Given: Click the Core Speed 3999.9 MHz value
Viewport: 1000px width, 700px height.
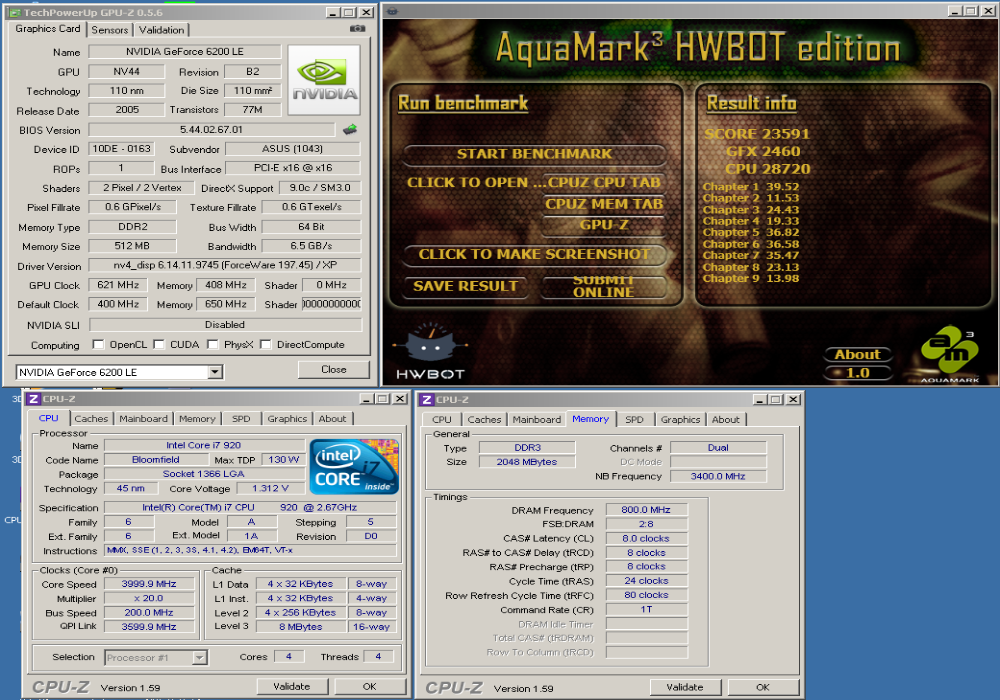Looking at the screenshot, I should 149,584.
